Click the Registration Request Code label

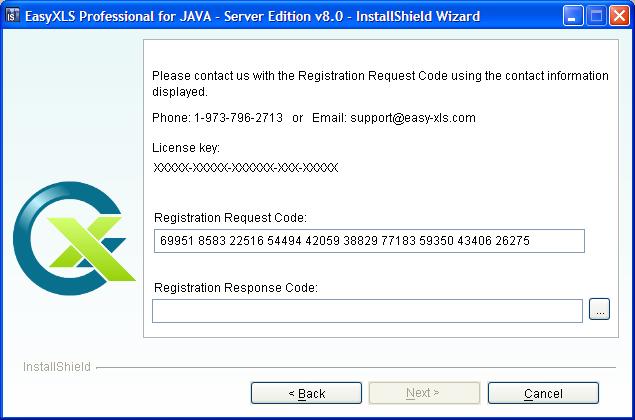230,218
